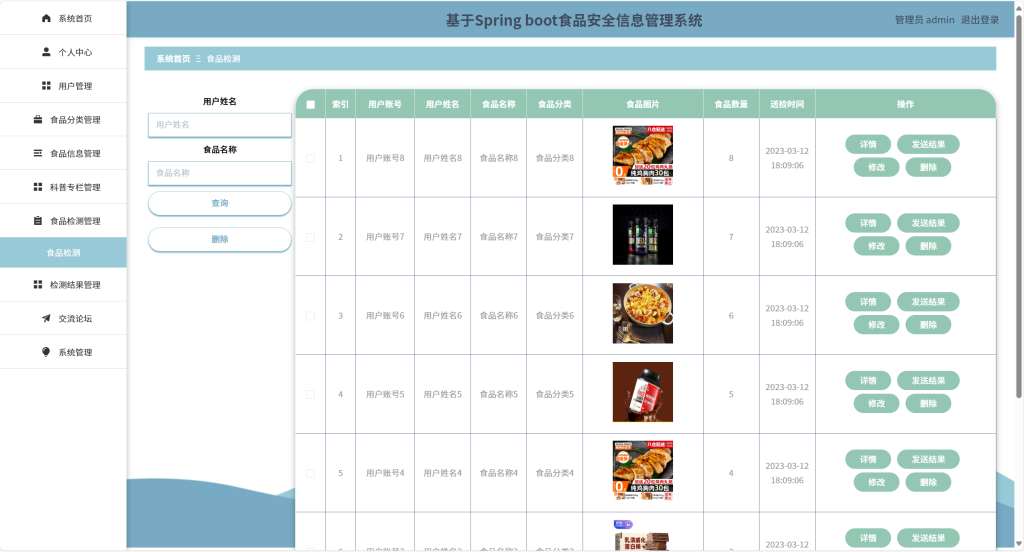This screenshot has height=552, width=1024.
Task: Click the 食品数量 column header
Action: point(731,105)
